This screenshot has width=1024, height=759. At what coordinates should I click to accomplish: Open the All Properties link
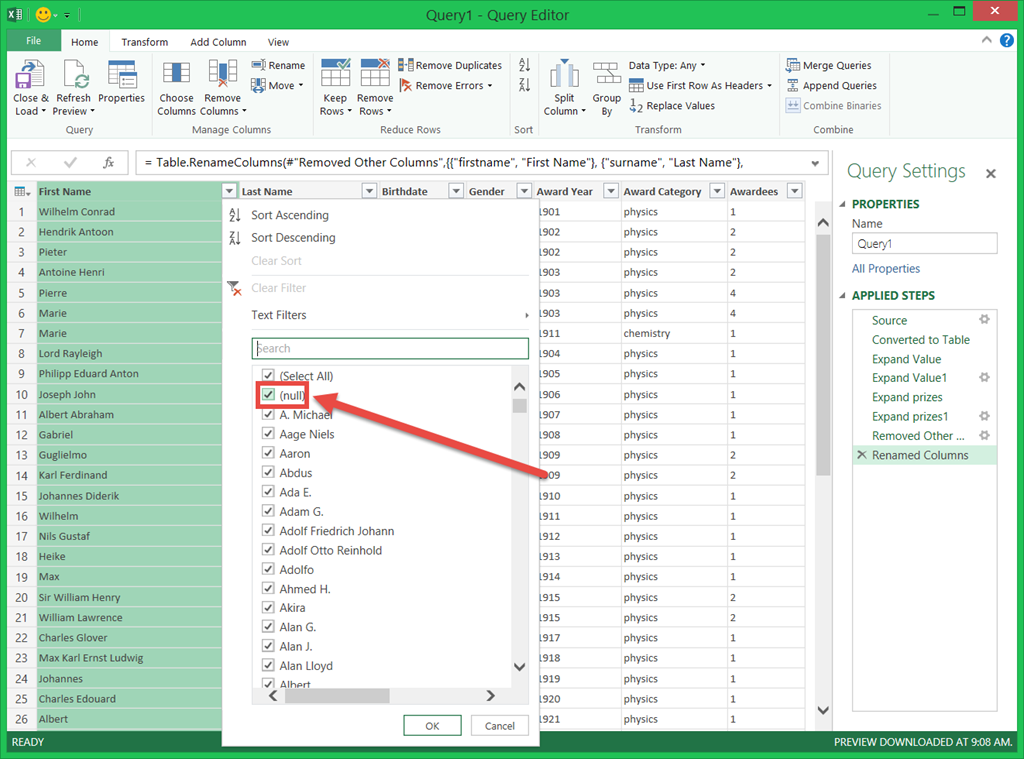click(886, 269)
